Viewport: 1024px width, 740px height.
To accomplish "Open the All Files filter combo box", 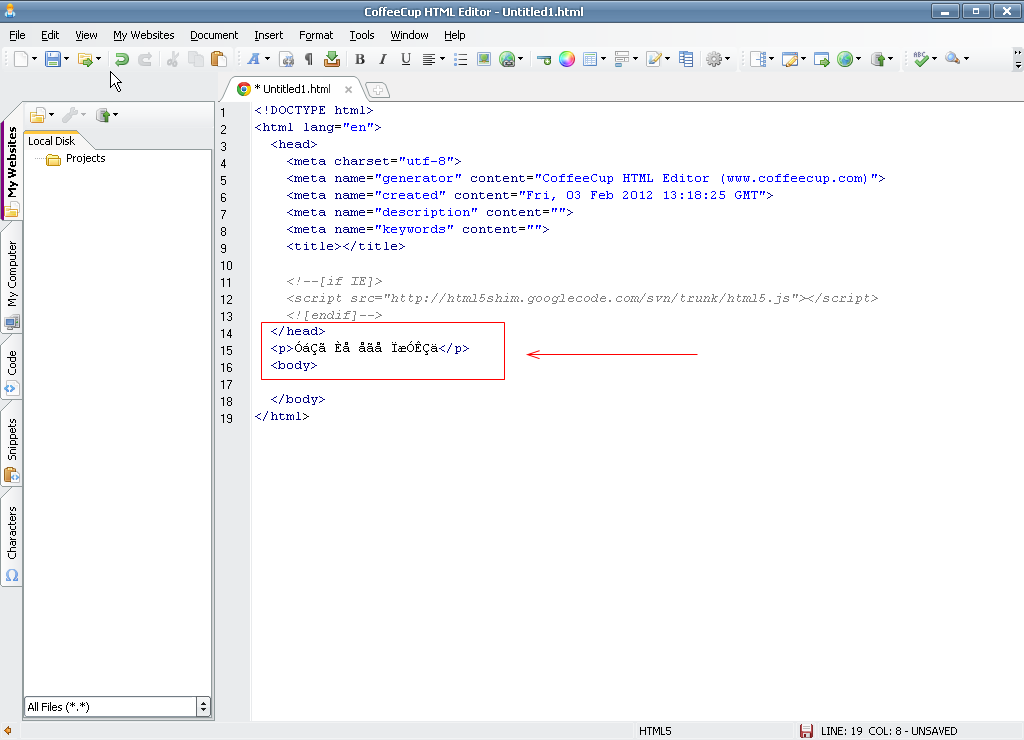I will 118,707.
